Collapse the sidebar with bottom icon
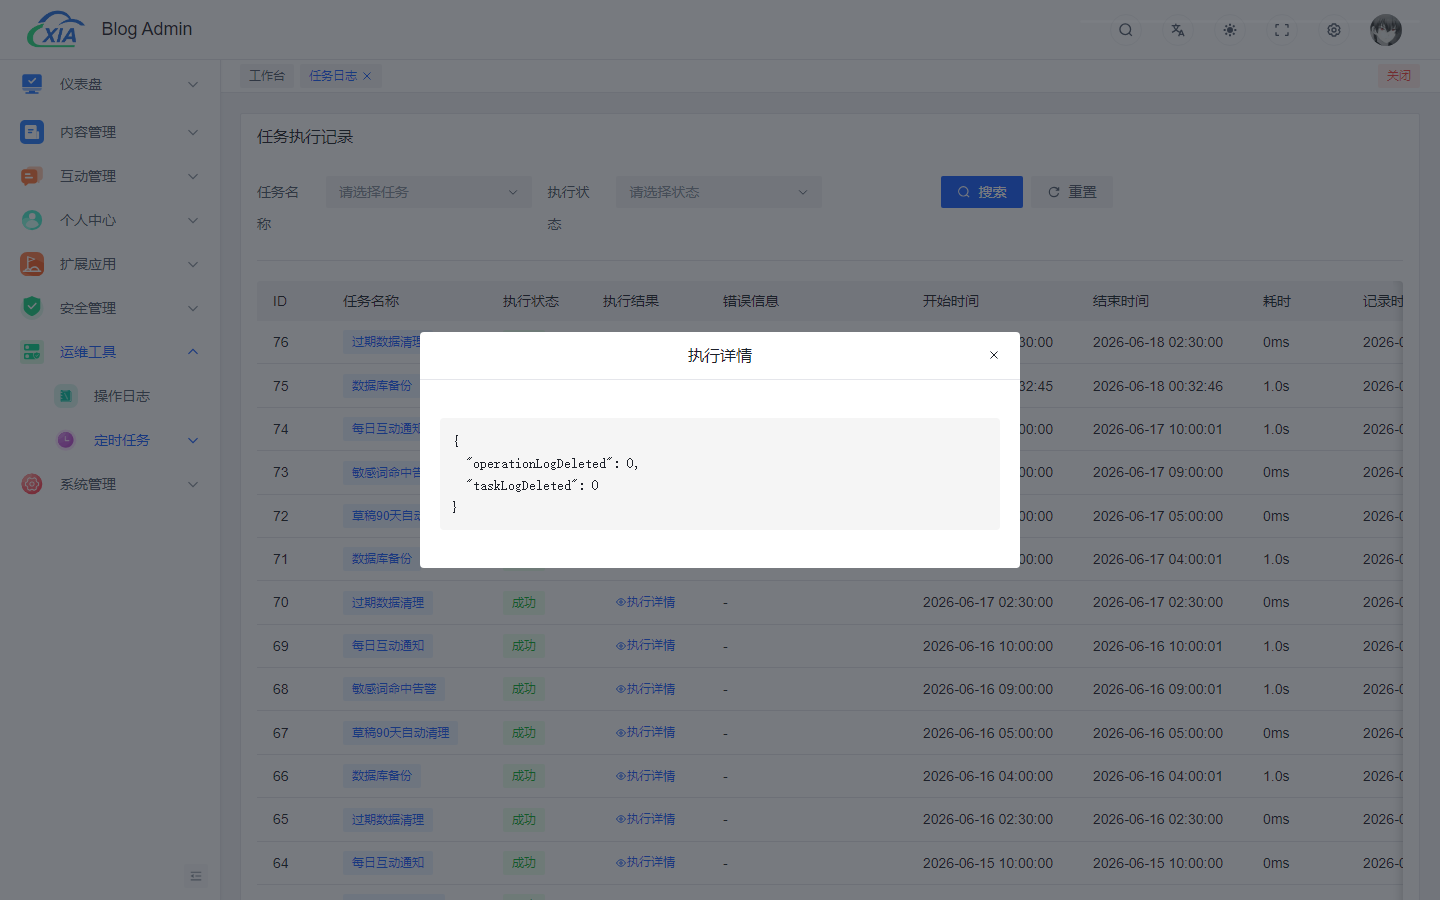 tap(196, 876)
